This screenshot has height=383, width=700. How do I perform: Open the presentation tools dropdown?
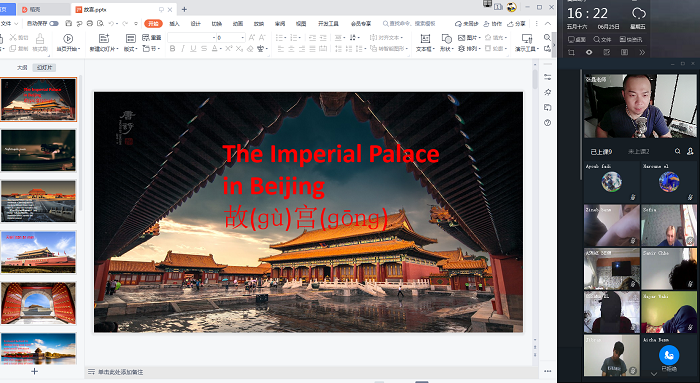(527, 42)
